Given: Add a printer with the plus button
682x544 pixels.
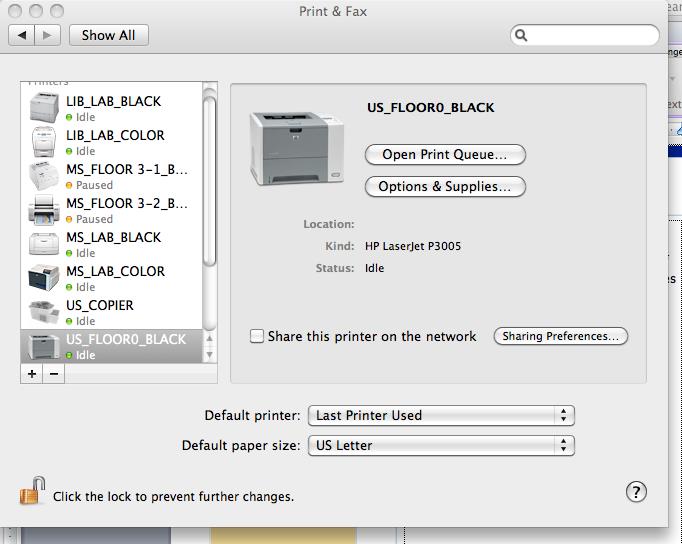Looking at the screenshot, I should click(x=32, y=374).
